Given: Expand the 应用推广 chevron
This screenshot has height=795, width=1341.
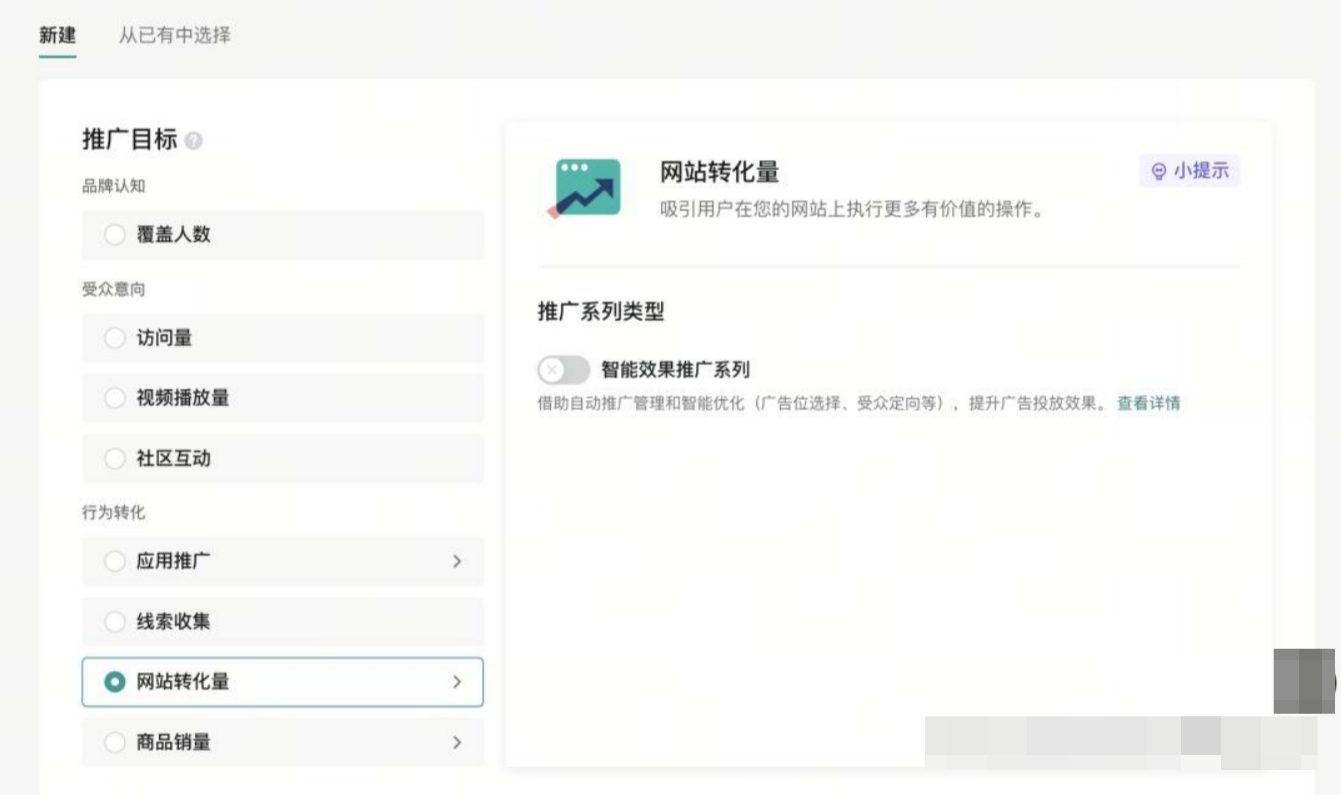Looking at the screenshot, I should [458, 561].
